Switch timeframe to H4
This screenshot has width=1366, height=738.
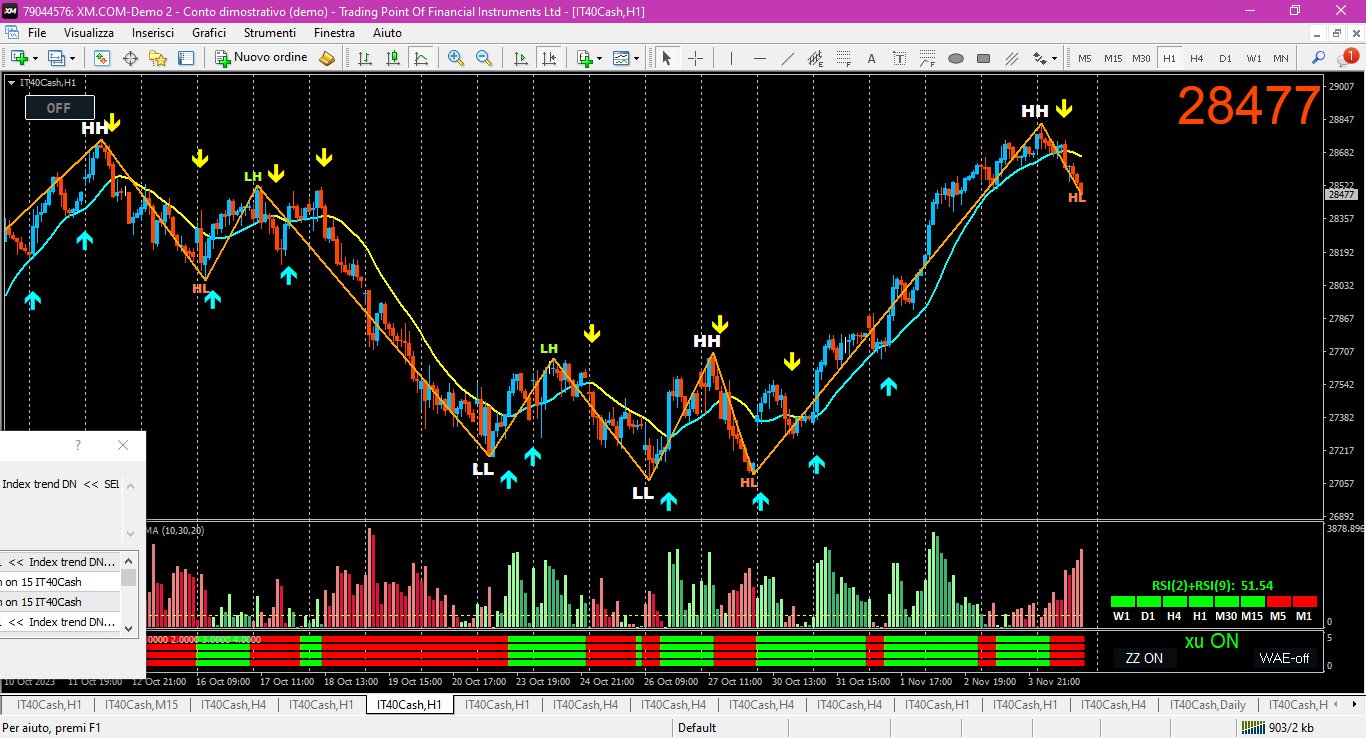click(x=1196, y=58)
